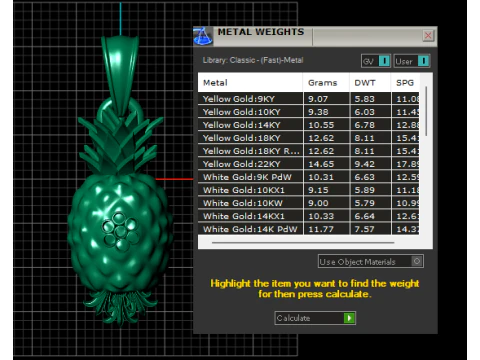Sort by the Metal column header
The height and width of the screenshot is (360, 480).
[x=250, y=82]
